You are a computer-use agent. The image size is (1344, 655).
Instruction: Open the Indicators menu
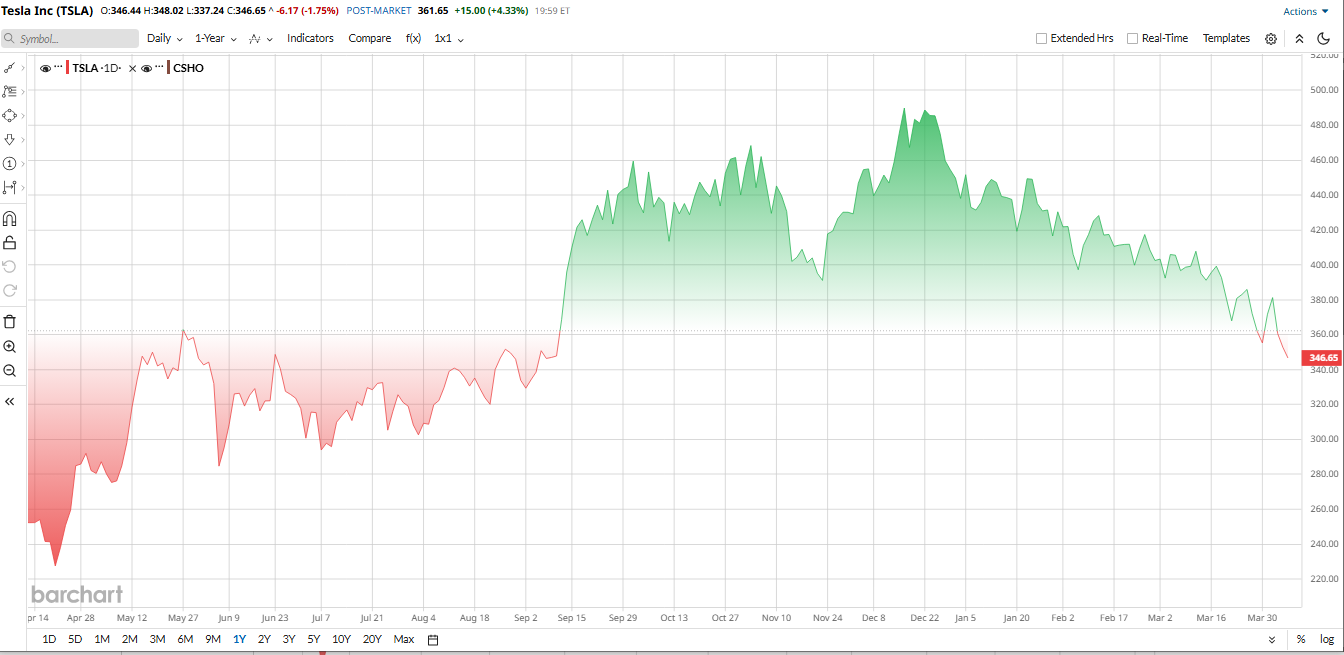(x=310, y=39)
